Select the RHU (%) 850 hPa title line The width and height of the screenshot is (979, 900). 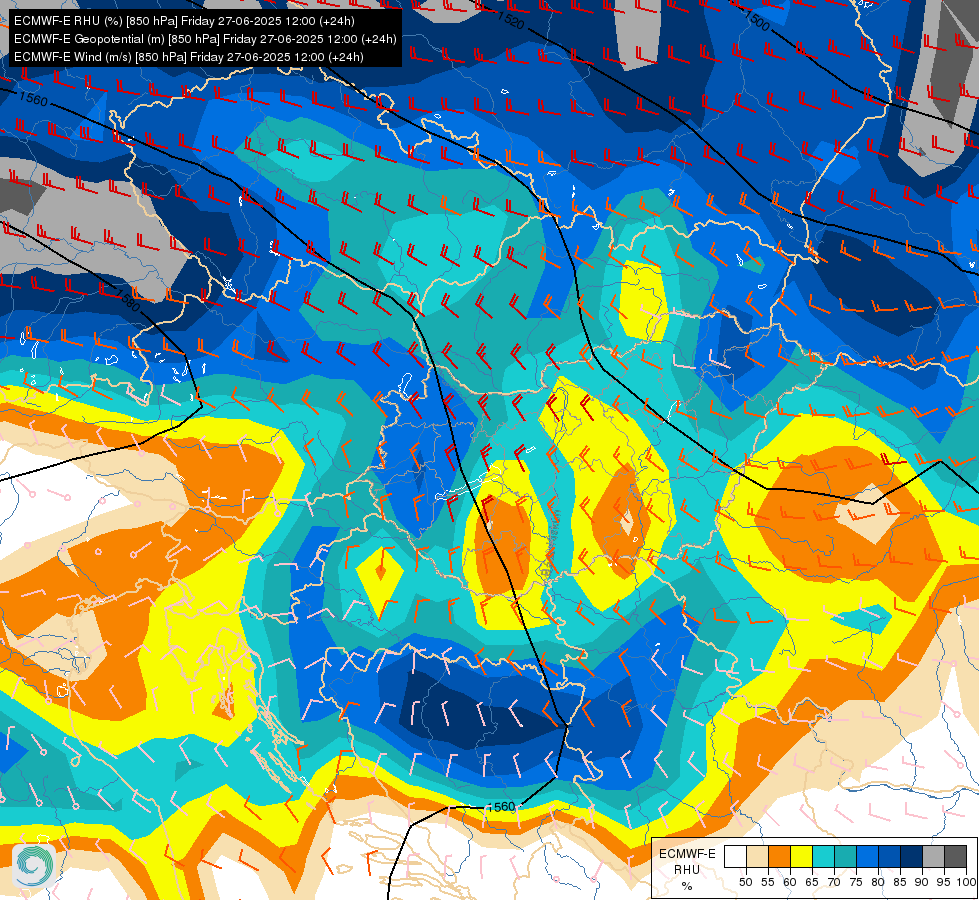pyautogui.click(x=184, y=21)
